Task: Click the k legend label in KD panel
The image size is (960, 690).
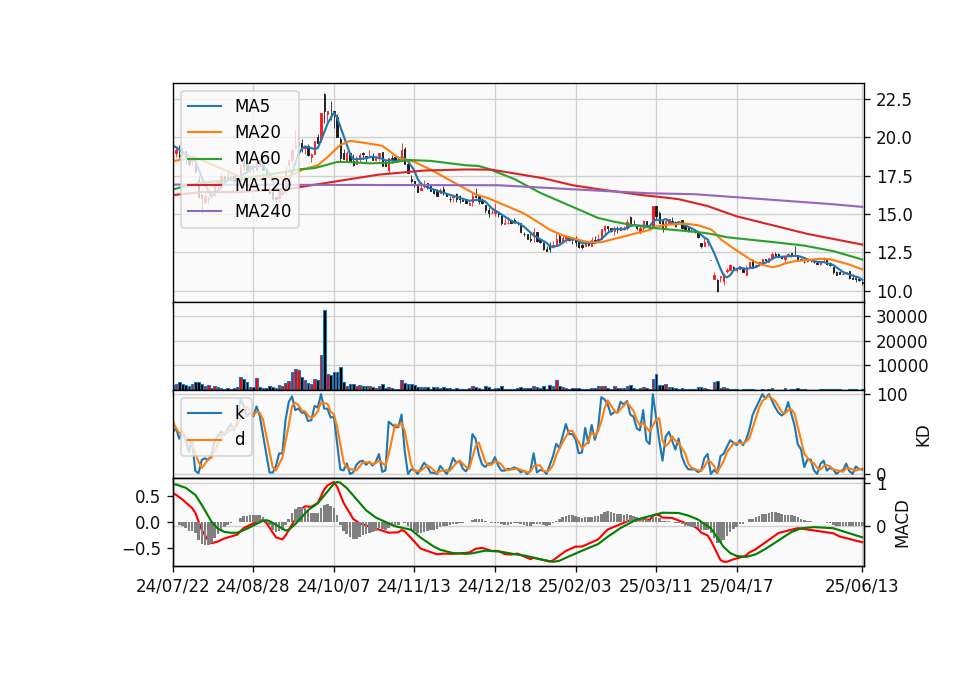Action: 239,413
